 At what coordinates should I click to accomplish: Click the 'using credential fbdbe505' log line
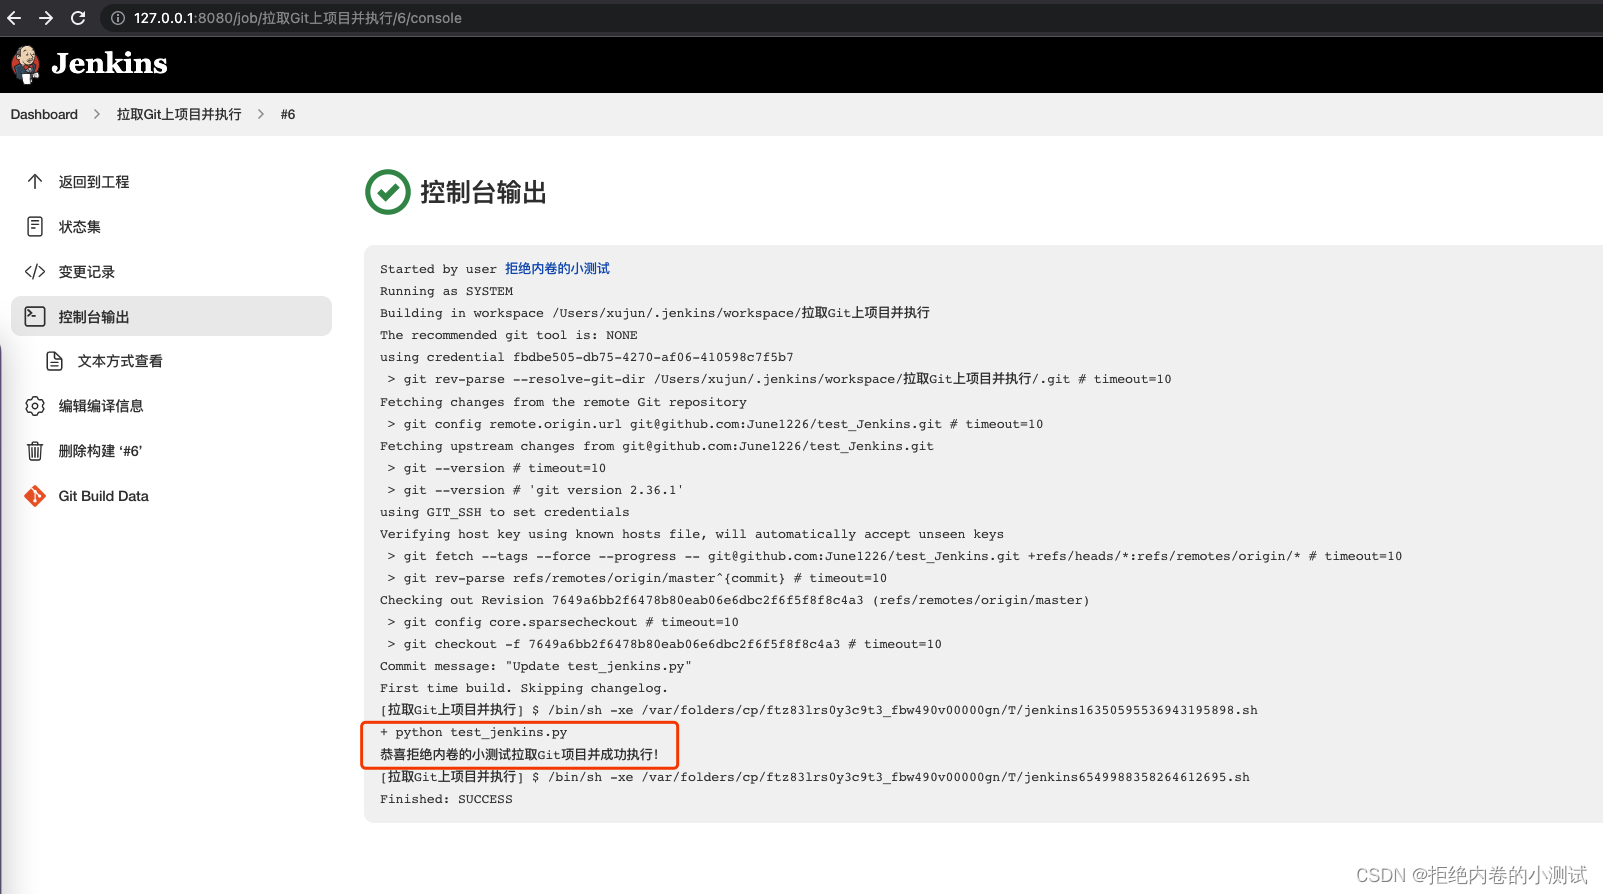586,357
